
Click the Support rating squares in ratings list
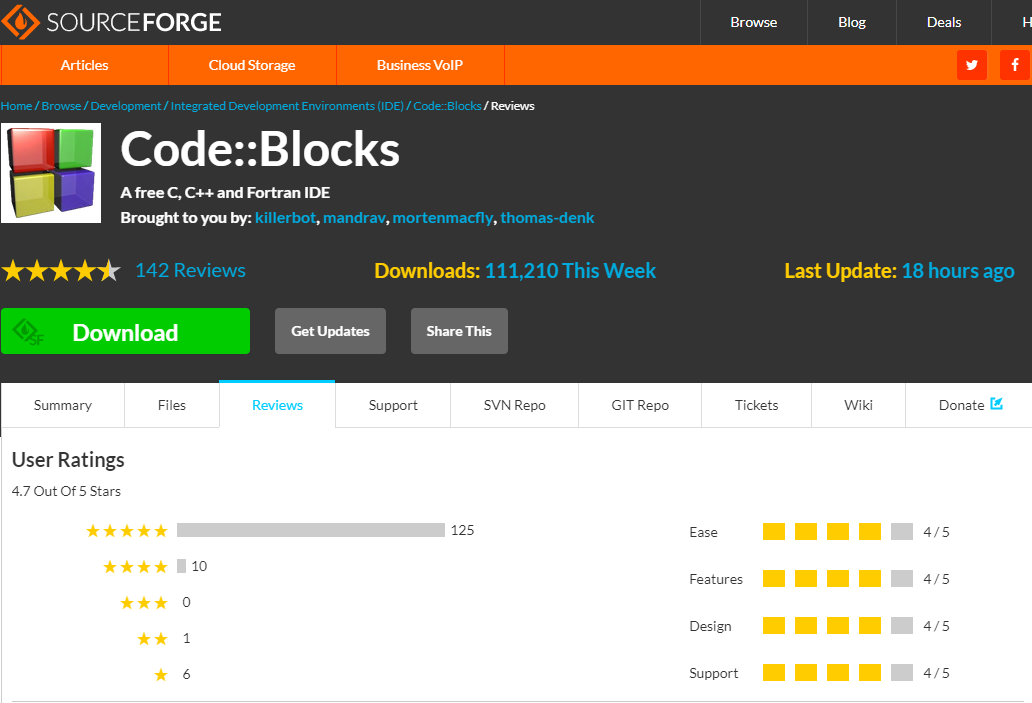point(838,673)
